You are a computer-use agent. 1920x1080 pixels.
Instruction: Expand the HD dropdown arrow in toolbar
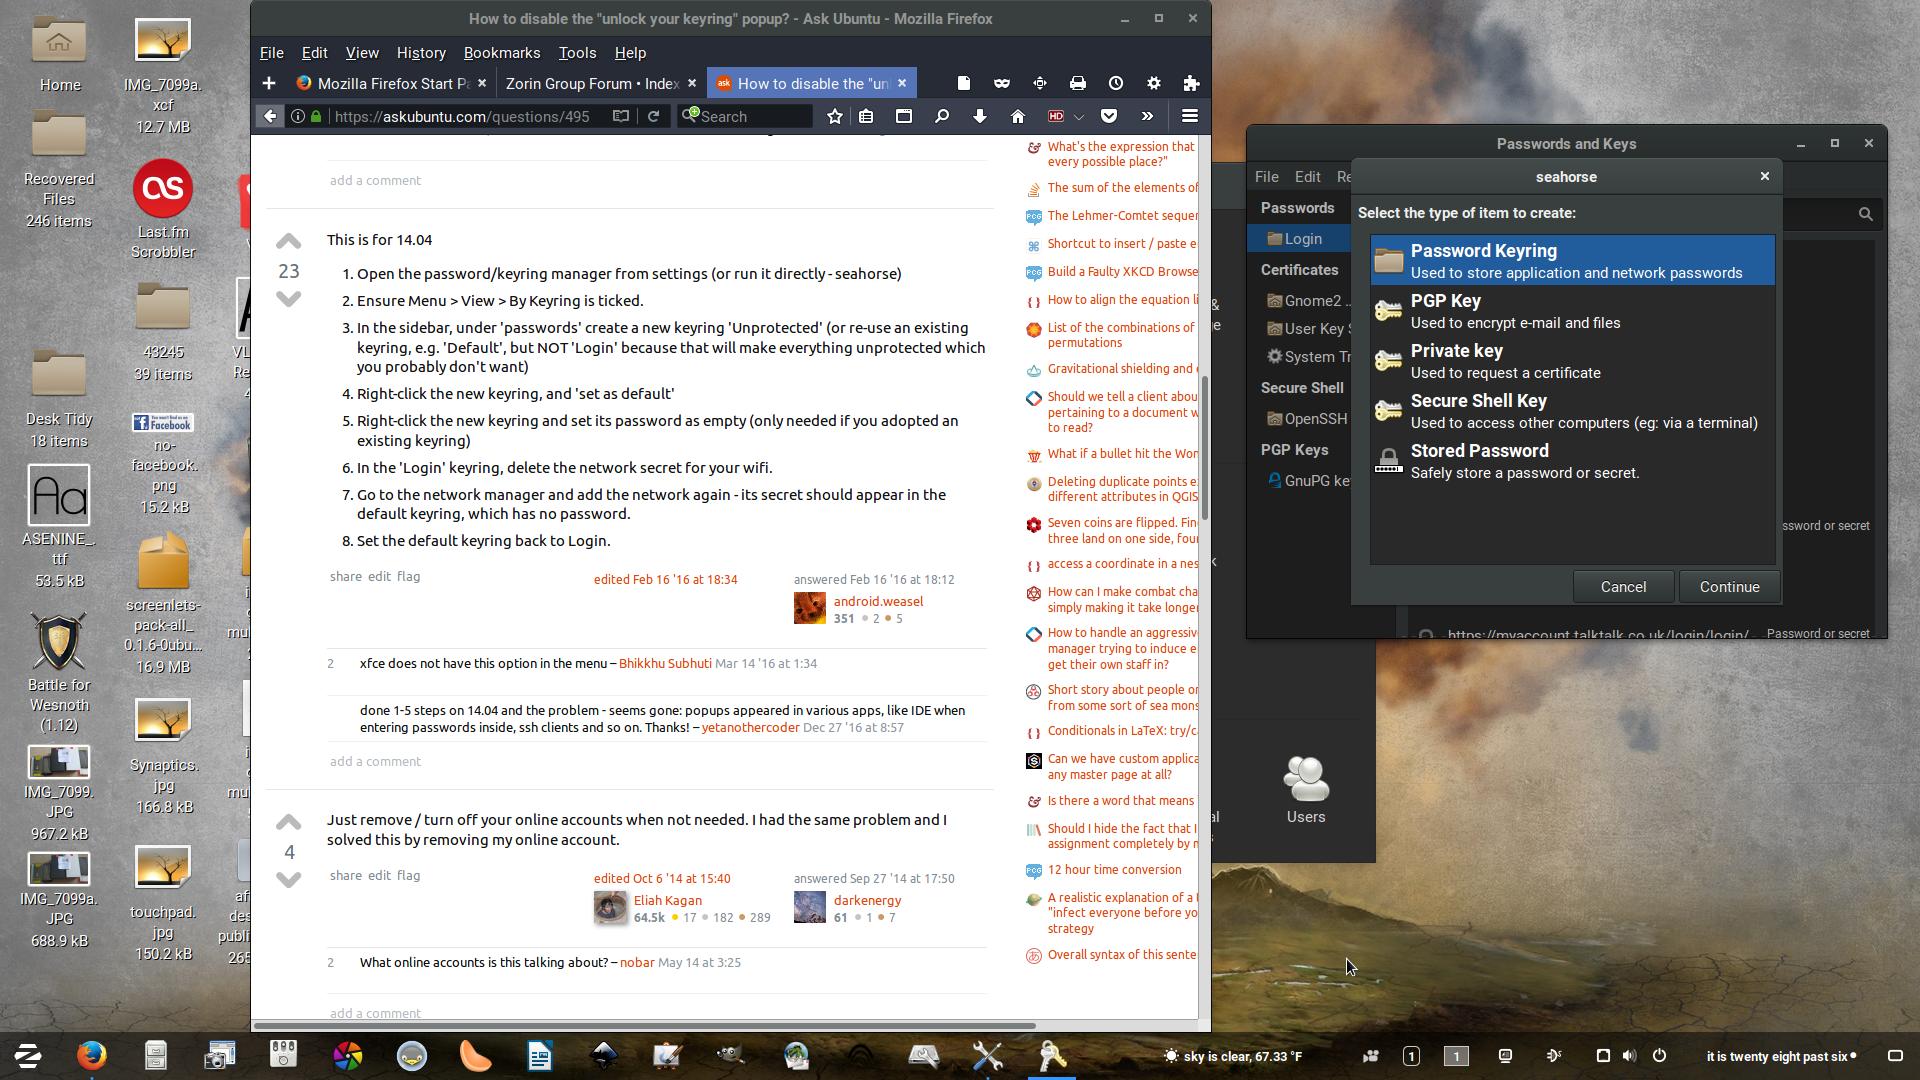[x=1079, y=117]
